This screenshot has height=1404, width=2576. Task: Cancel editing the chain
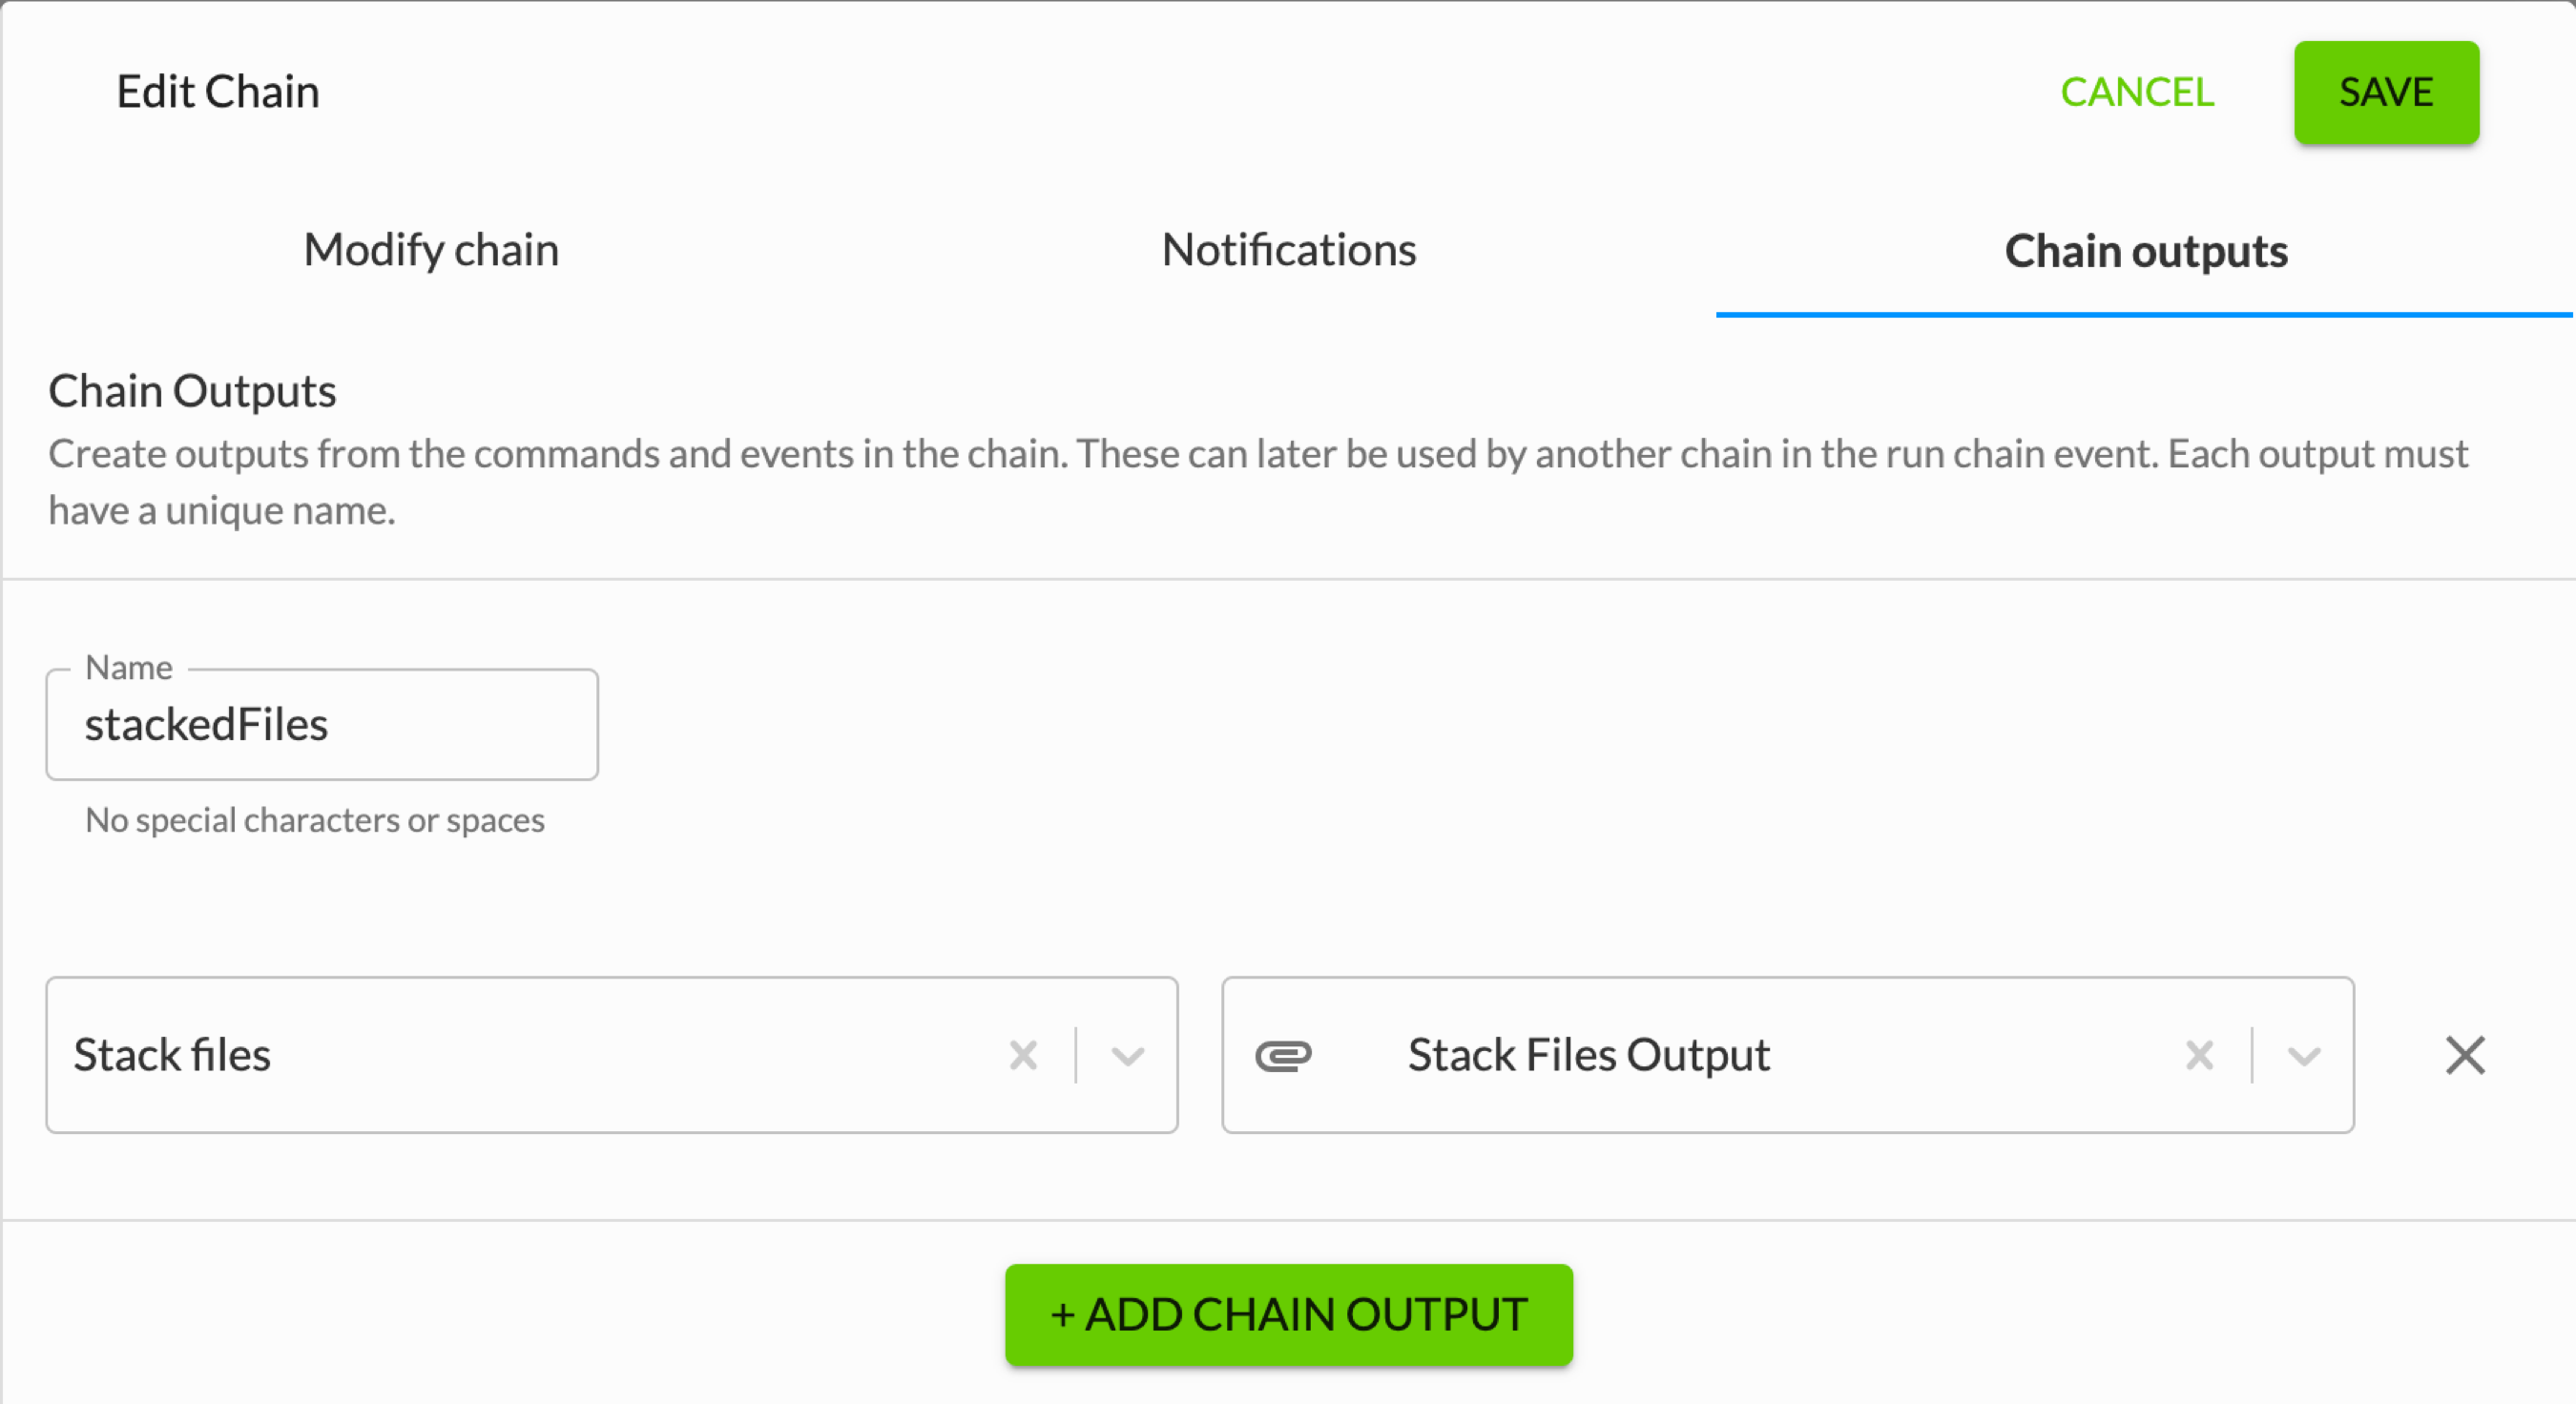(2137, 92)
